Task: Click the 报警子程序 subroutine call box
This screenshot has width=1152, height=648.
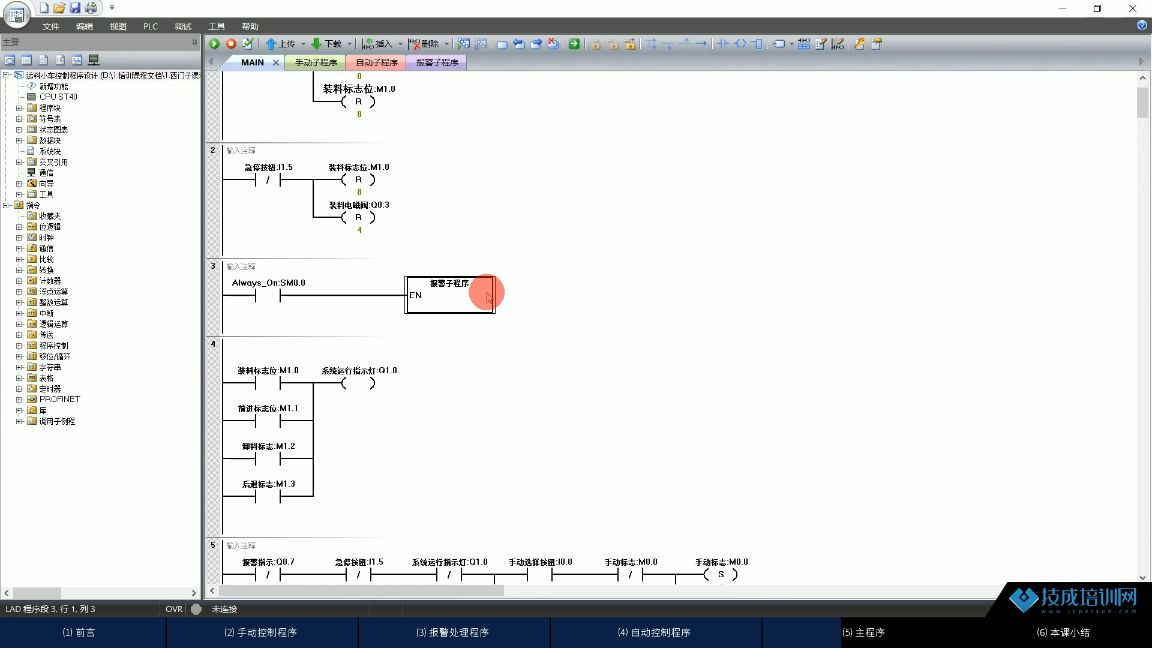Action: pyautogui.click(x=450, y=295)
